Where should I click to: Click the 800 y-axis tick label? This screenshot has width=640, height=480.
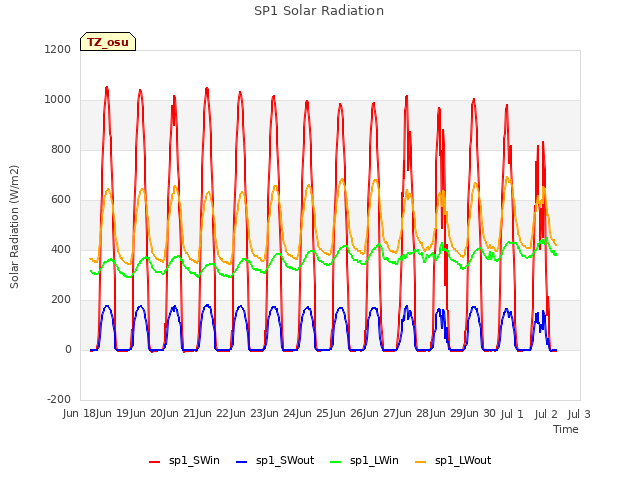[x=61, y=149]
